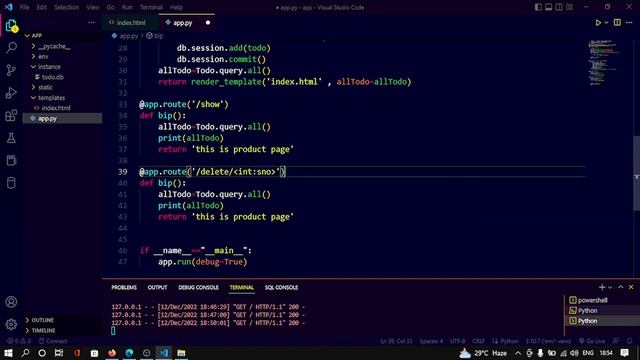Open the Testing flask icon
This screenshot has width=640, height=360.
(11, 138)
